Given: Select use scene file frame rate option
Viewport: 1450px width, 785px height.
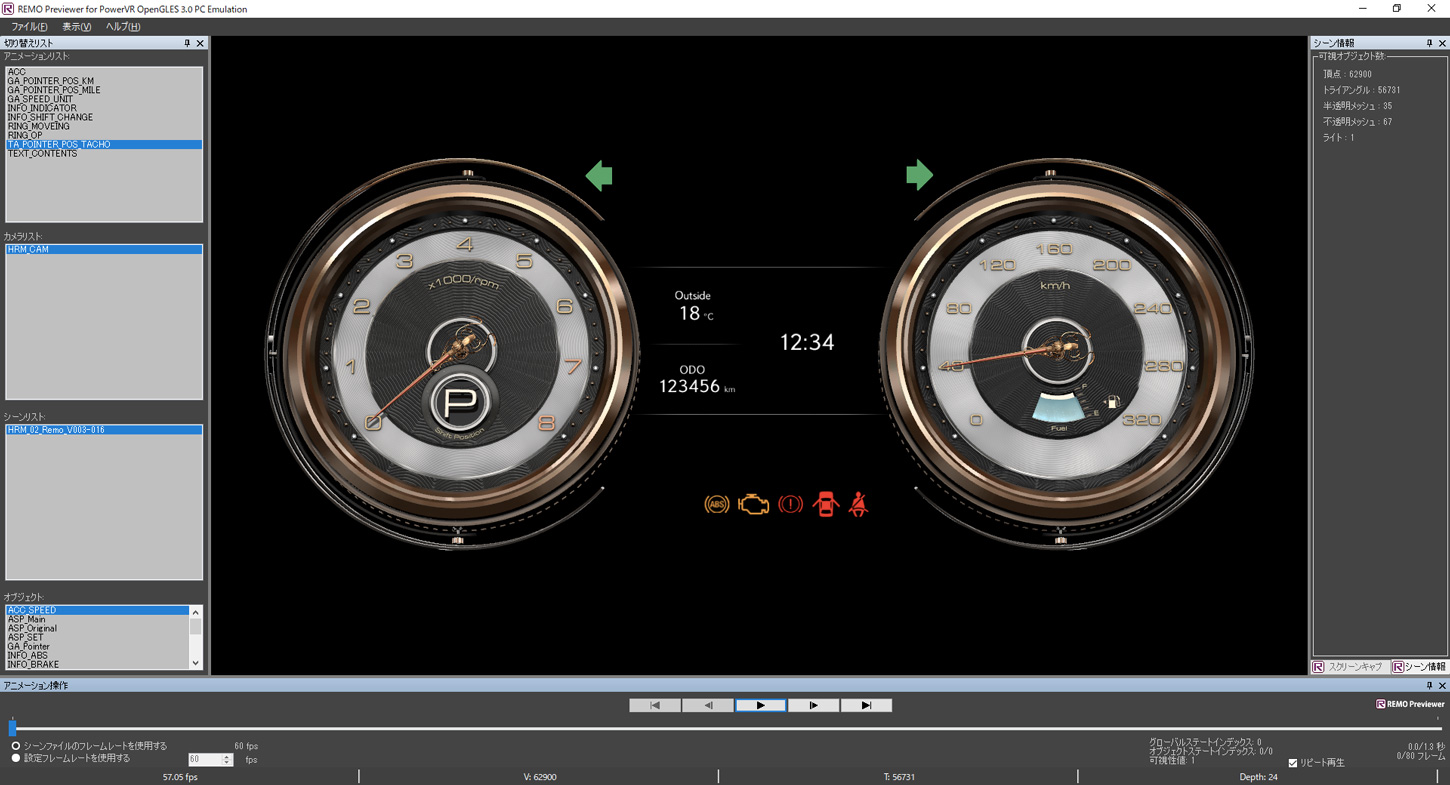Looking at the screenshot, I should [x=15, y=746].
